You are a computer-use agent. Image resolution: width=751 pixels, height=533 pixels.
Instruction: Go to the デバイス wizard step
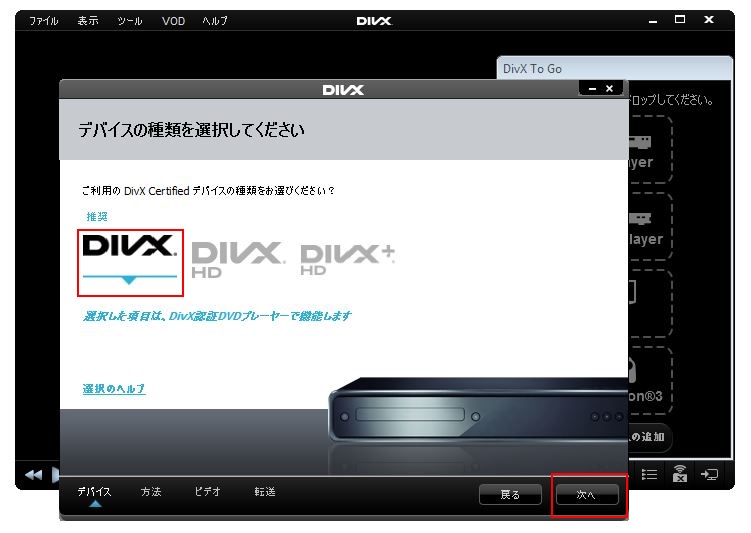(x=94, y=492)
